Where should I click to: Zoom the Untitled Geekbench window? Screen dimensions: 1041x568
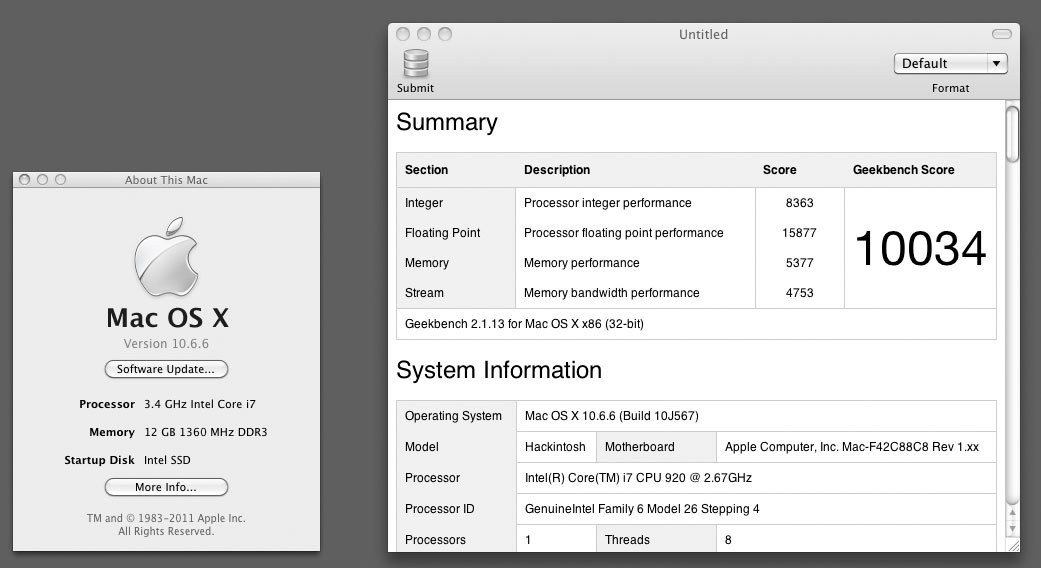coord(444,34)
